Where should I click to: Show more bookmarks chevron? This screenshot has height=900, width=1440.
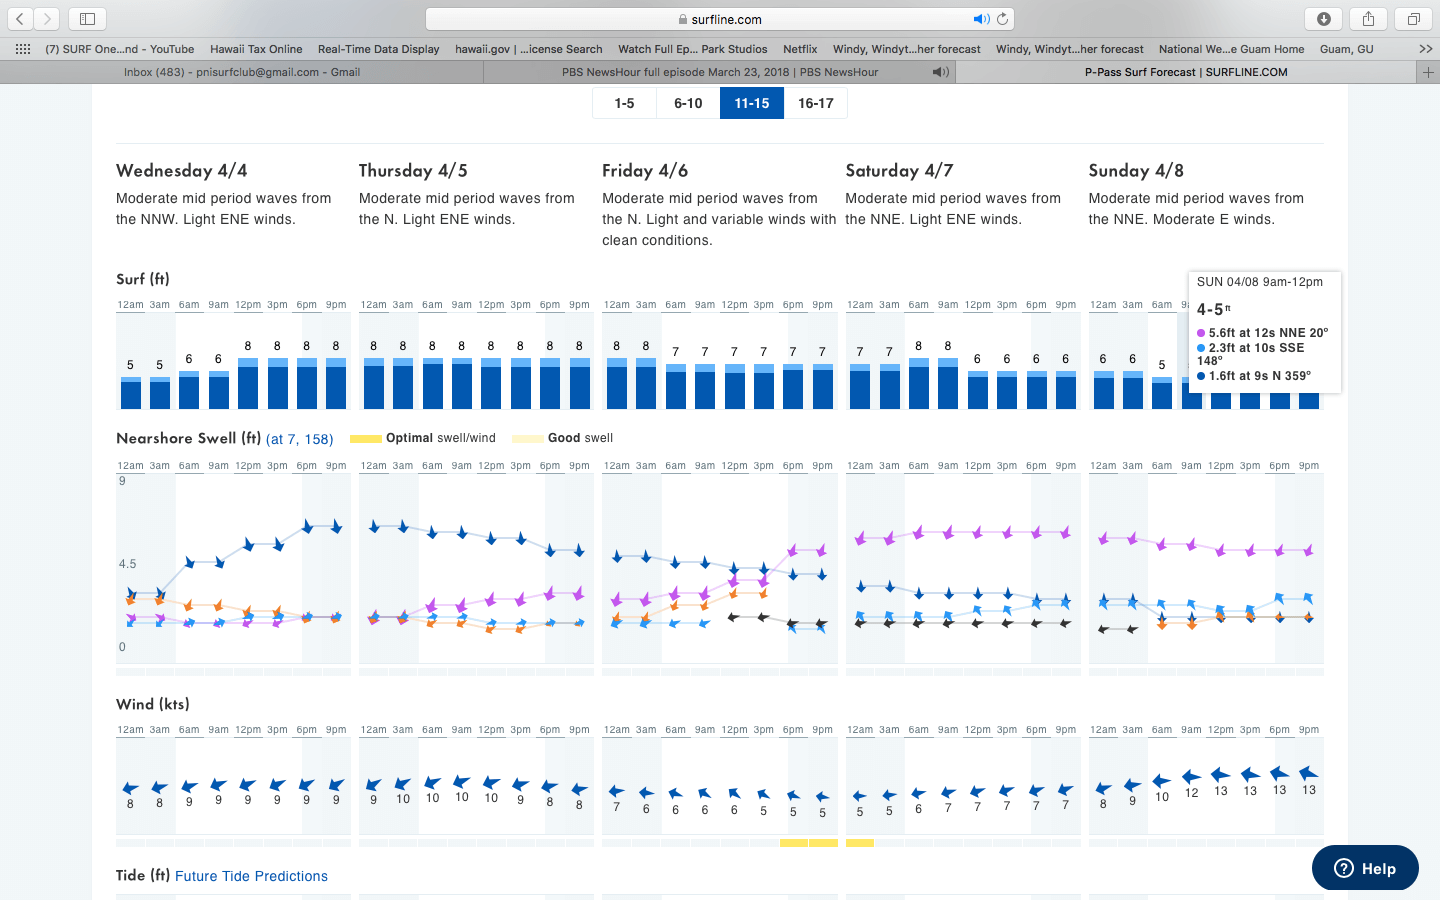pos(1425,49)
